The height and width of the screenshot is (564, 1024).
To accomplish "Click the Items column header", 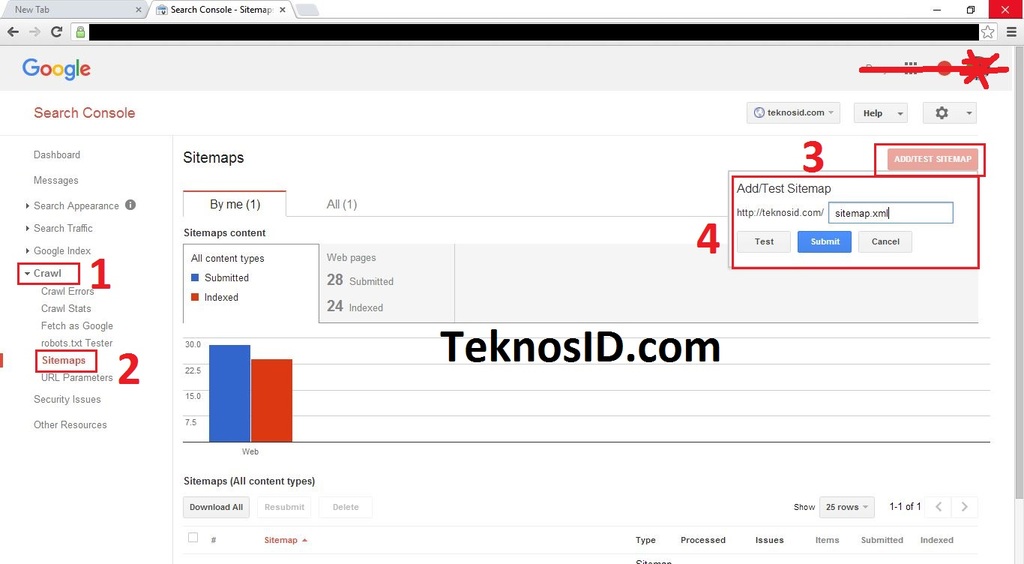I will 827,540.
